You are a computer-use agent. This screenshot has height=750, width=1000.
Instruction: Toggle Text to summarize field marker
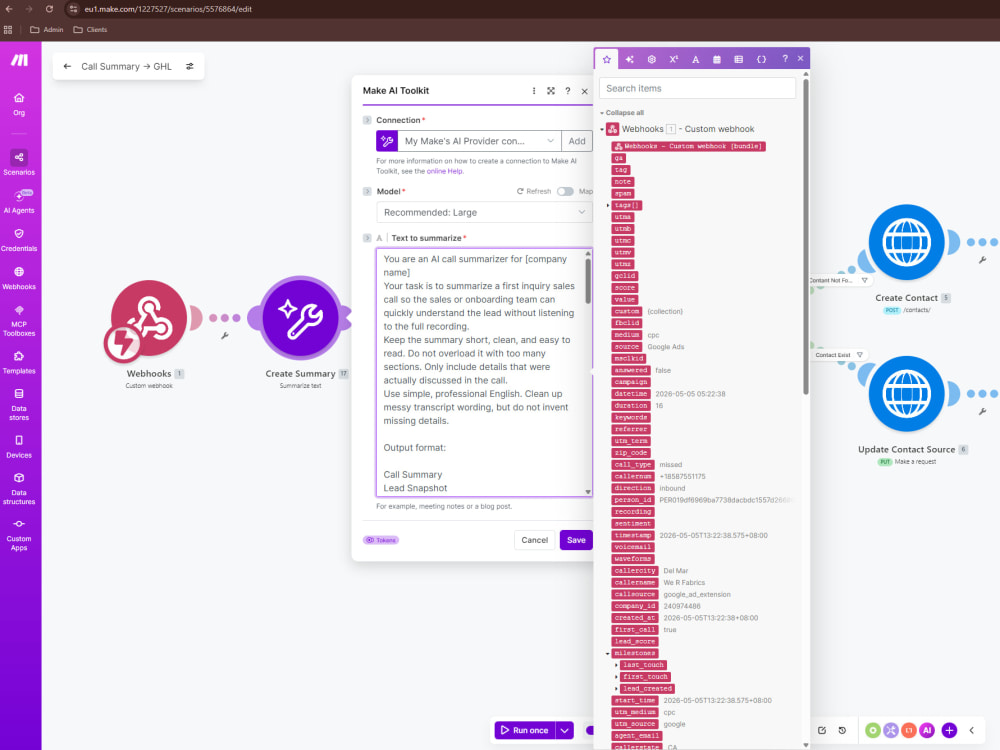(x=367, y=238)
